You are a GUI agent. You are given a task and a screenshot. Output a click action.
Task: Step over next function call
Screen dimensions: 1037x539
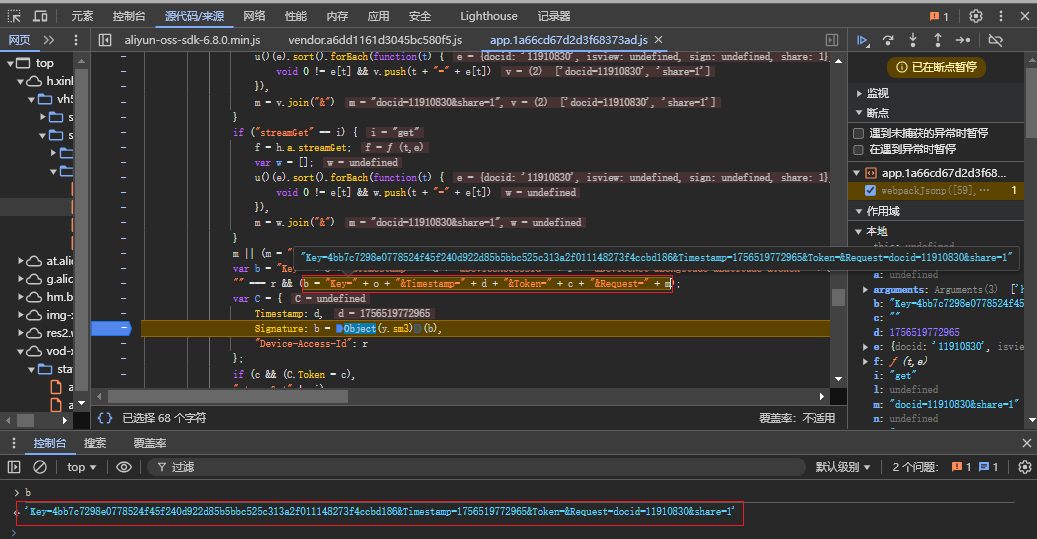[888, 40]
